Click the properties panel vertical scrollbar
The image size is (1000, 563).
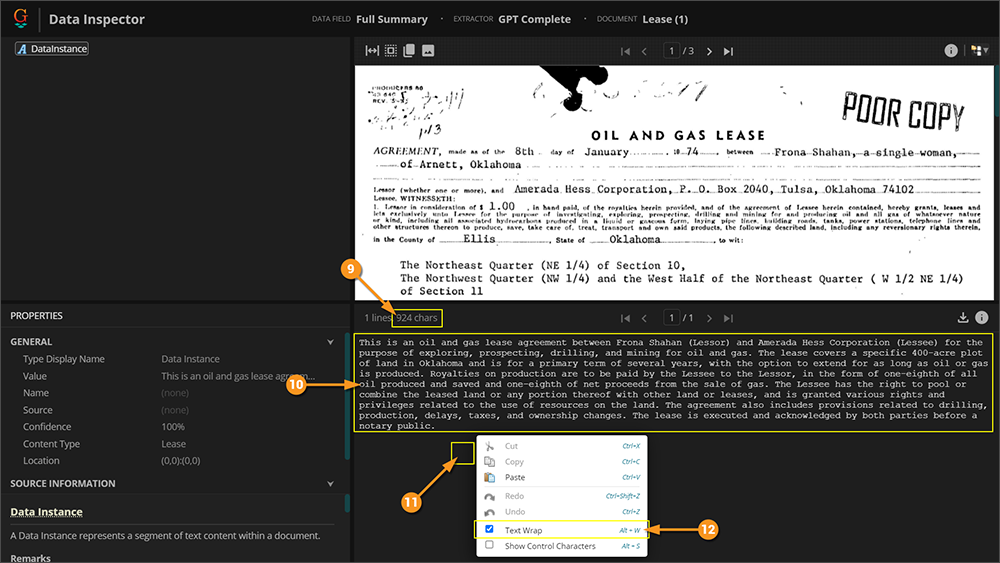point(347,395)
